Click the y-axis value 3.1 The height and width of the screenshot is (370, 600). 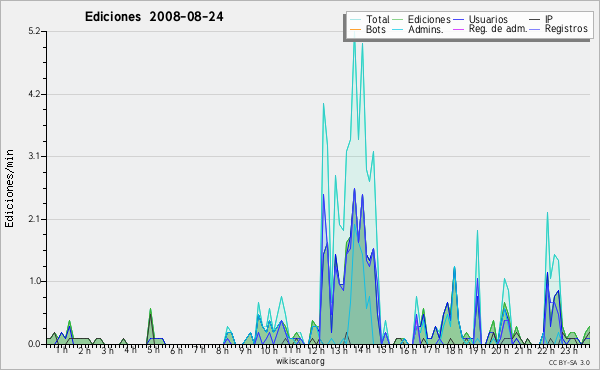(34, 156)
